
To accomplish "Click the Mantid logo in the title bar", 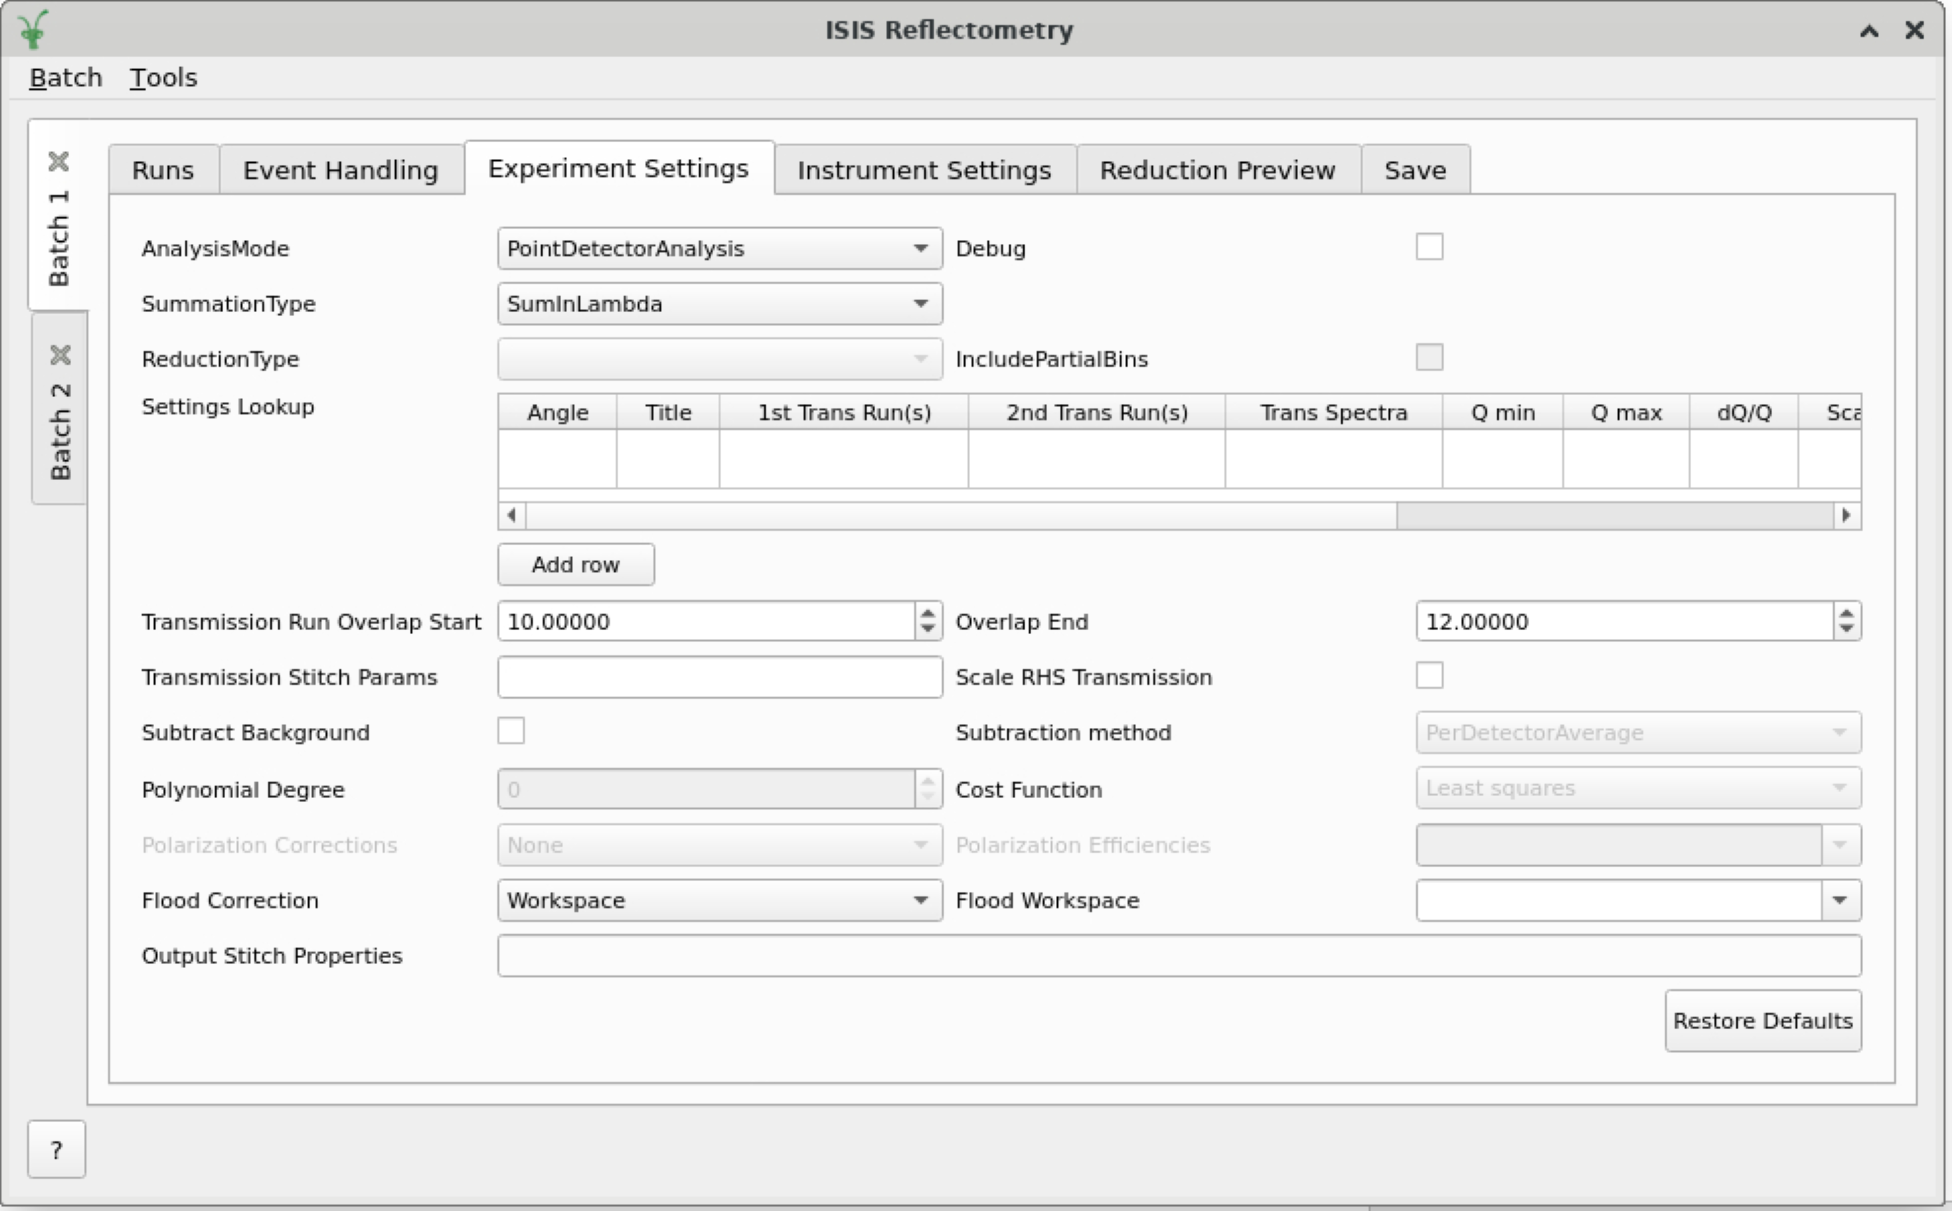I will point(33,29).
